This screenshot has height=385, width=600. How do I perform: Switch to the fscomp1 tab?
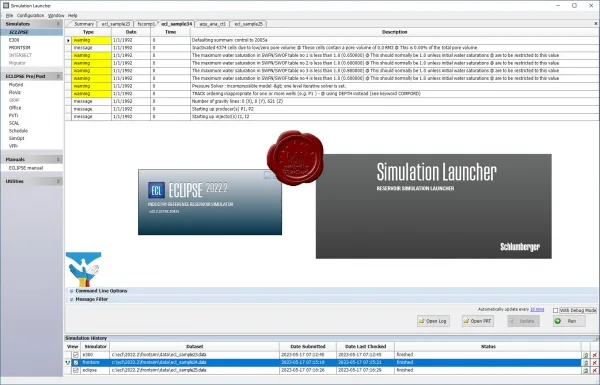tap(146, 24)
